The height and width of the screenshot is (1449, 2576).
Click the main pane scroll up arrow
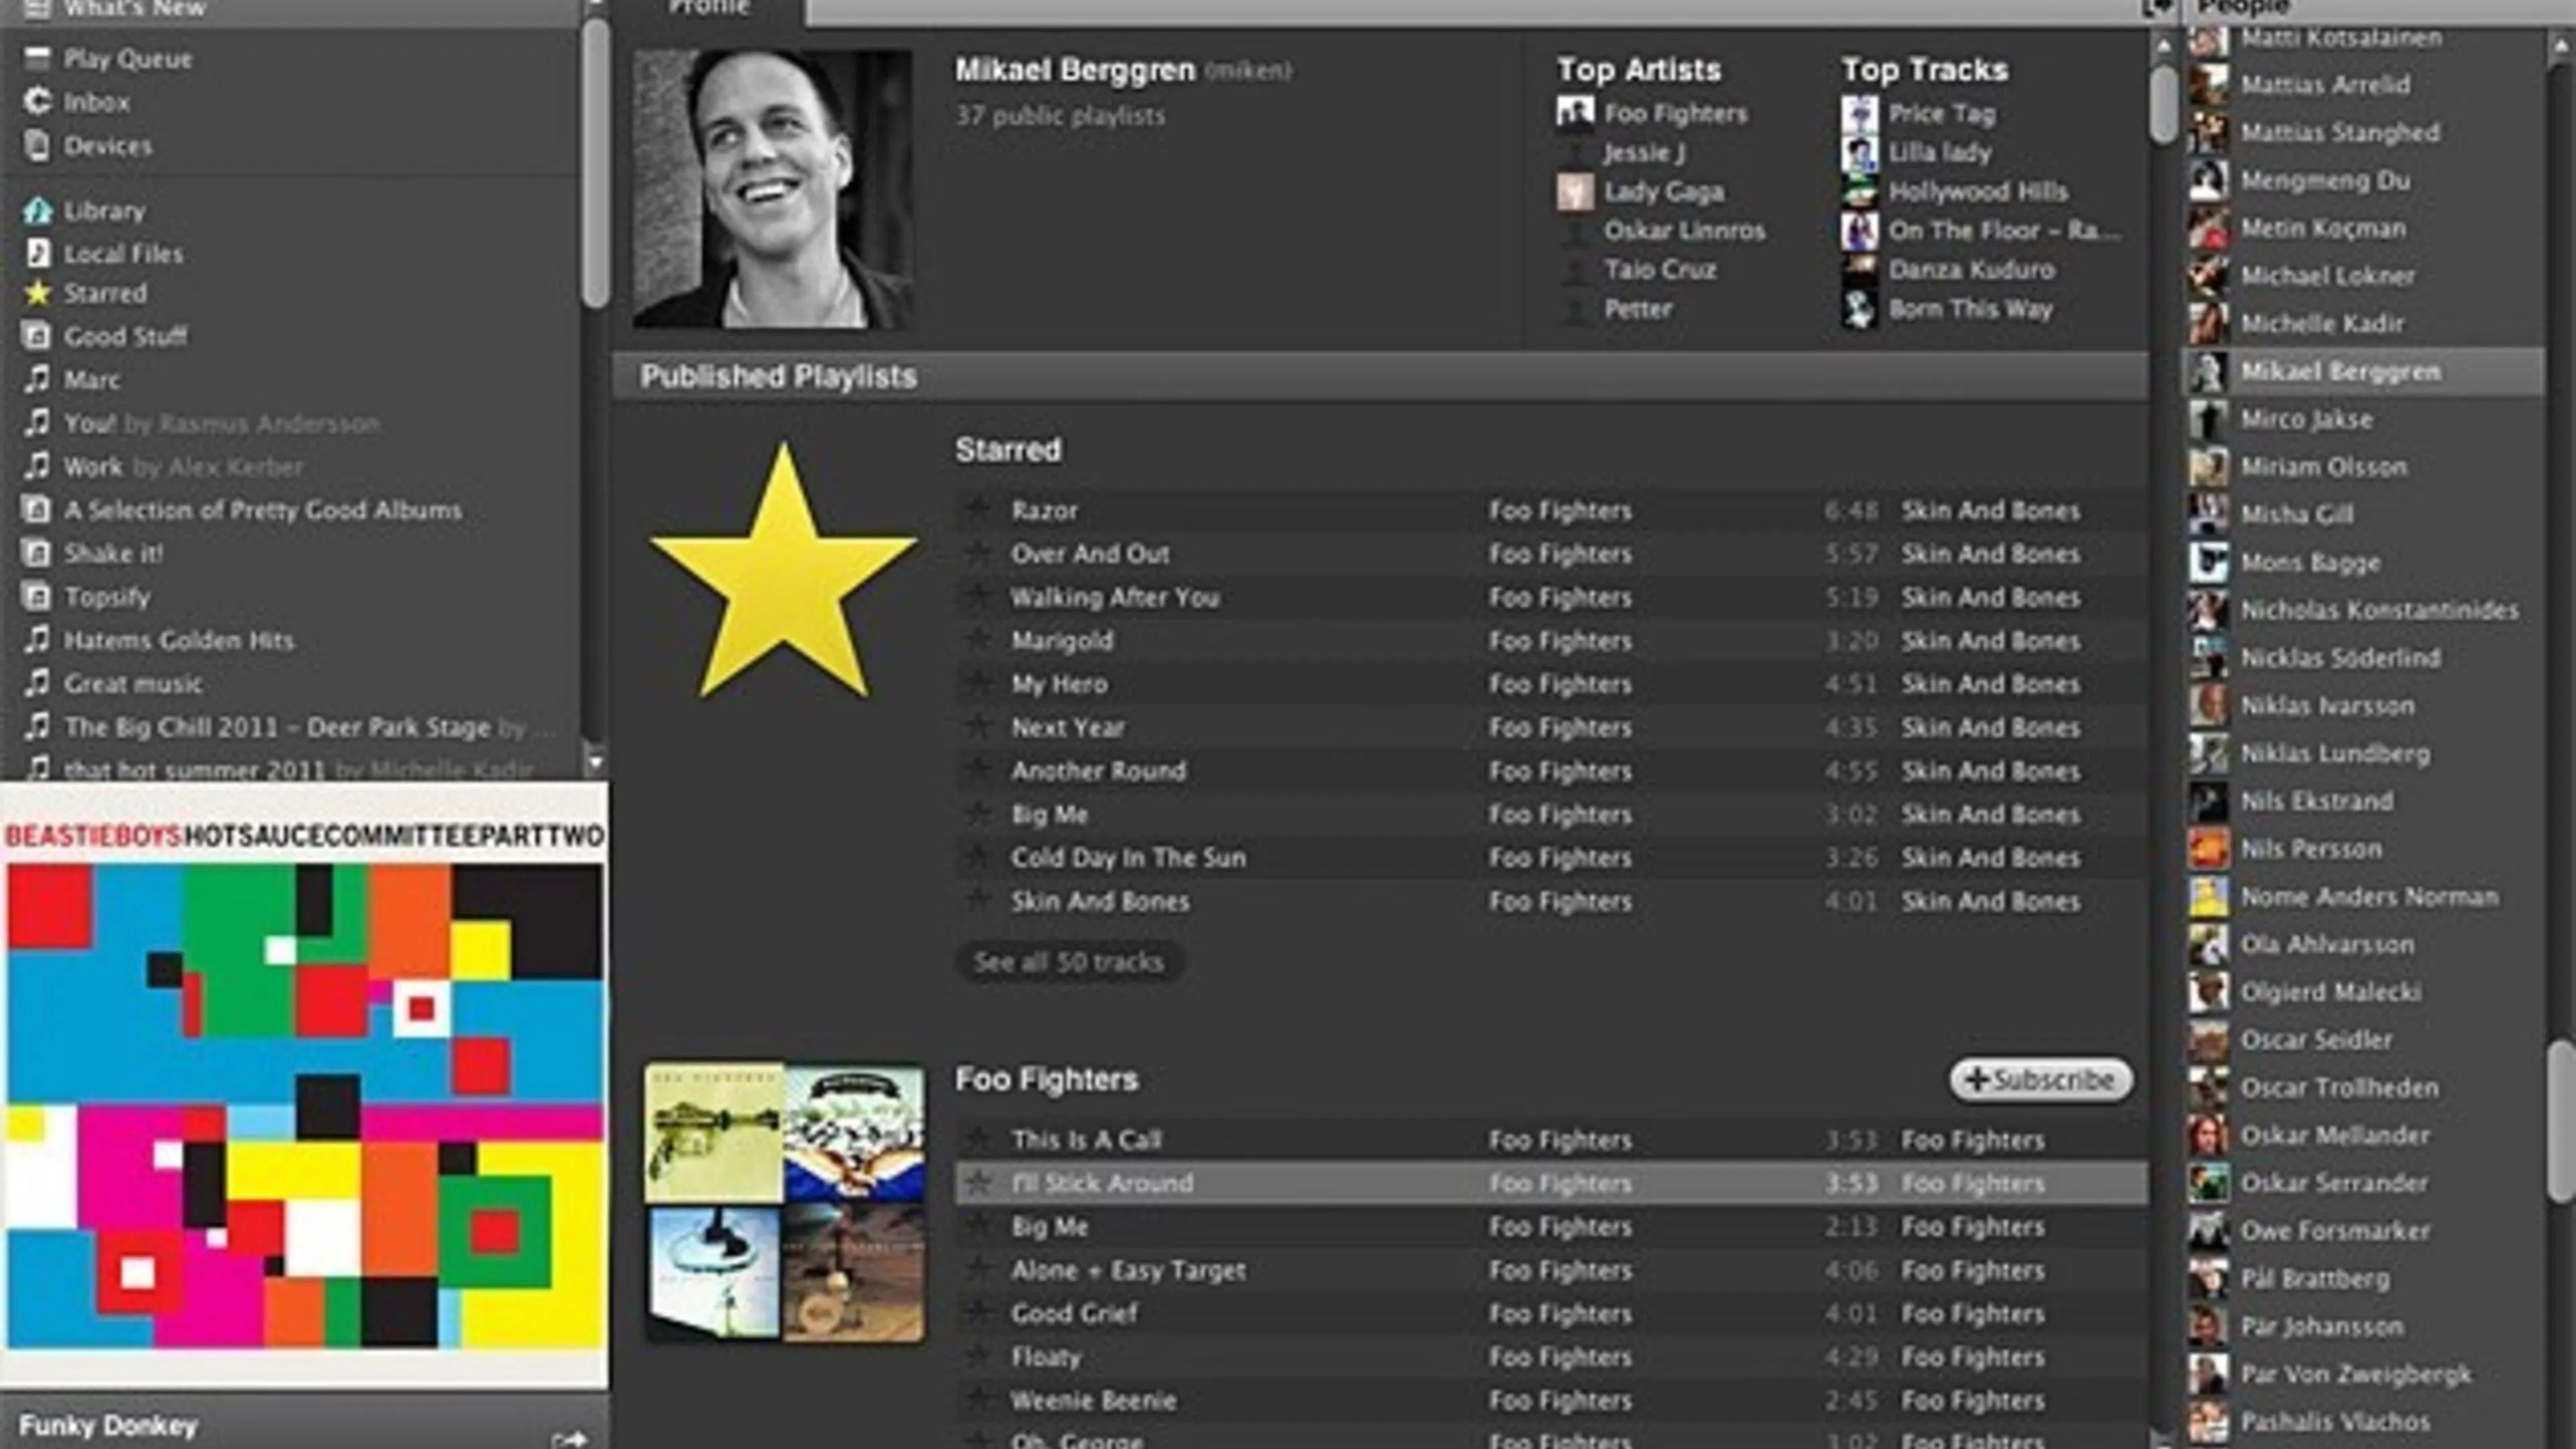click(x=2163, y=45)
